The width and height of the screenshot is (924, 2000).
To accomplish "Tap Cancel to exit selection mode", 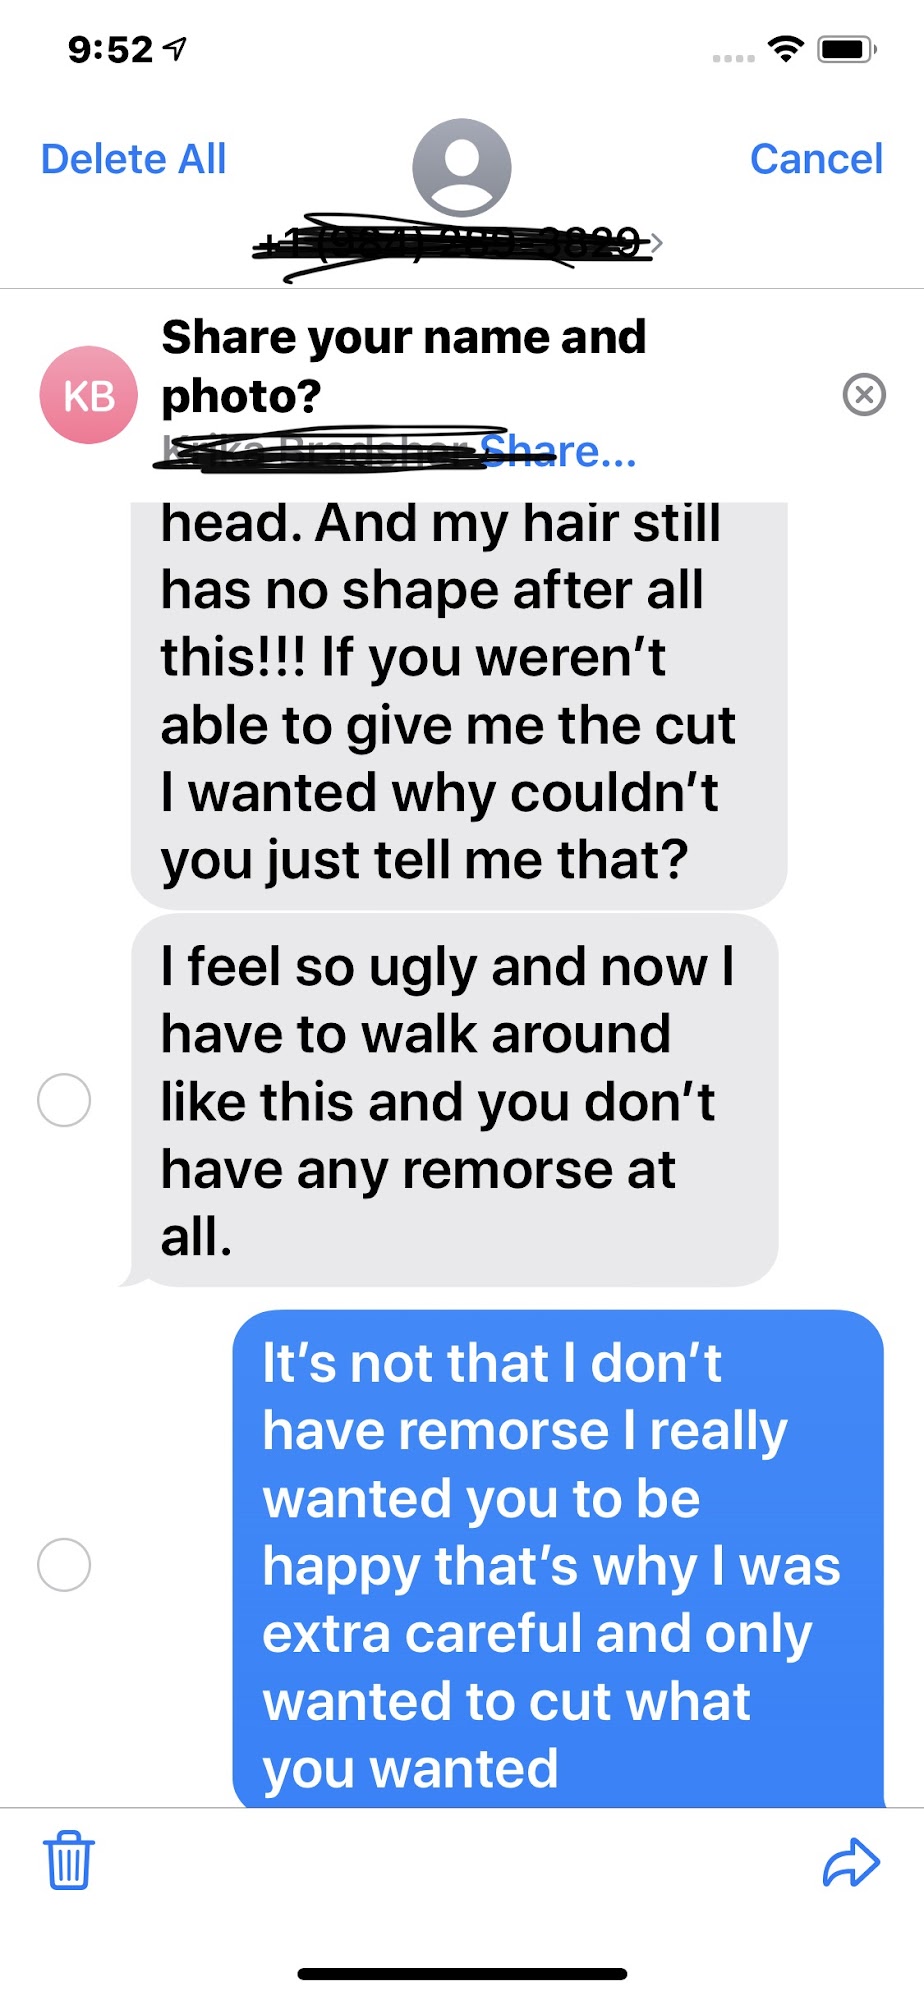I will pos(816,159).
